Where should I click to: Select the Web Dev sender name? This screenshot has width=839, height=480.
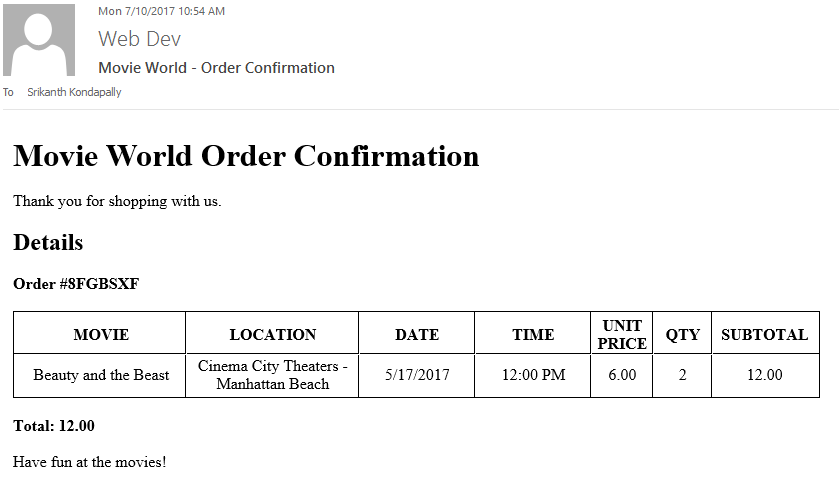tap(139, 39)
